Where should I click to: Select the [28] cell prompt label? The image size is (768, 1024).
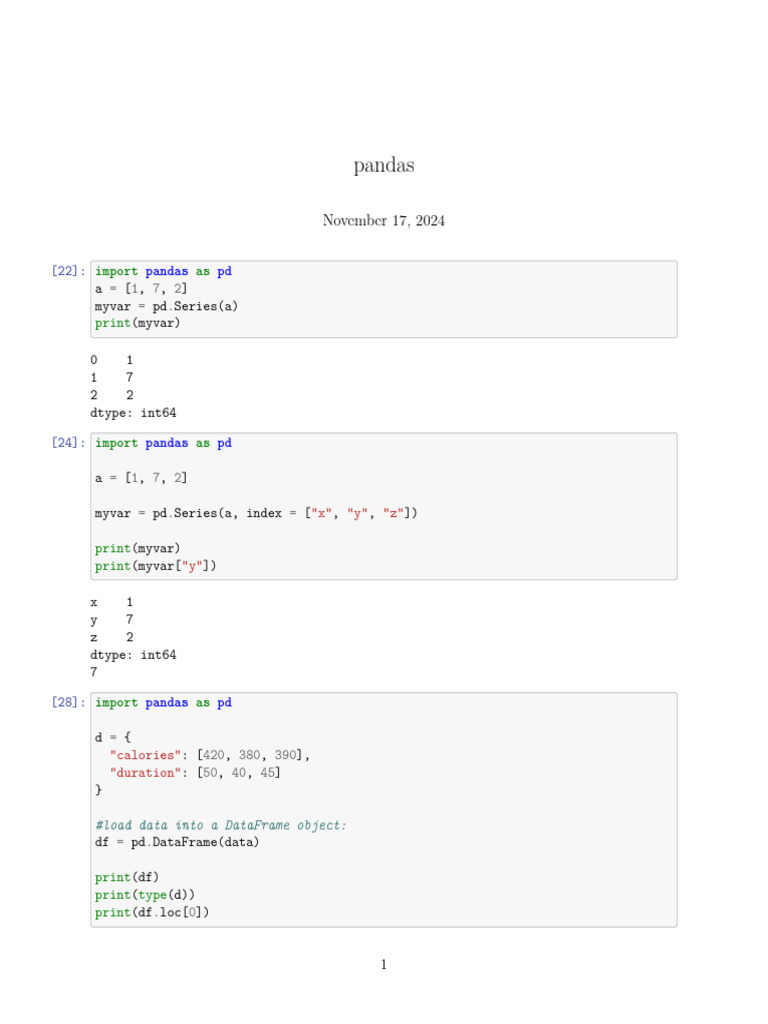68,703
